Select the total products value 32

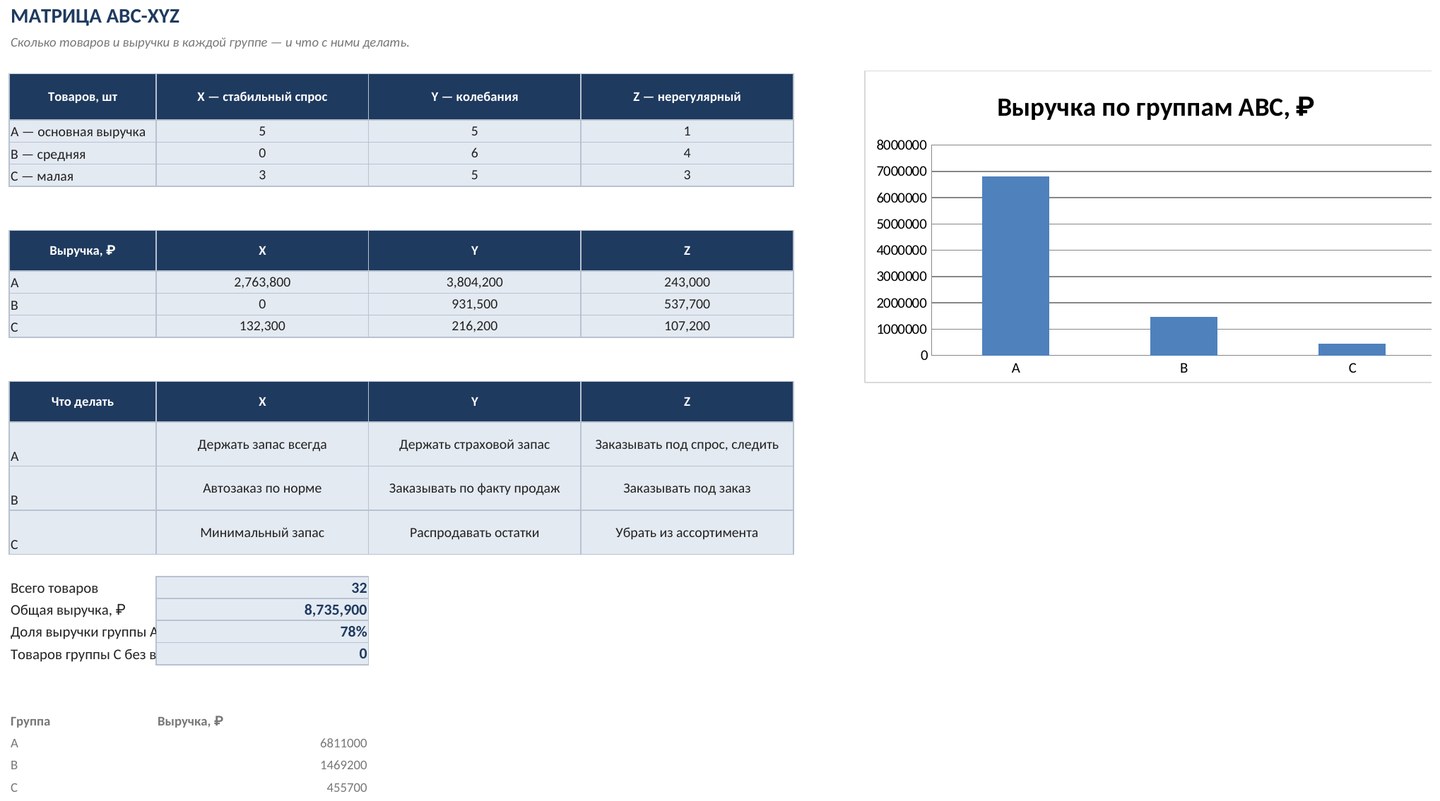coord(262,588)
